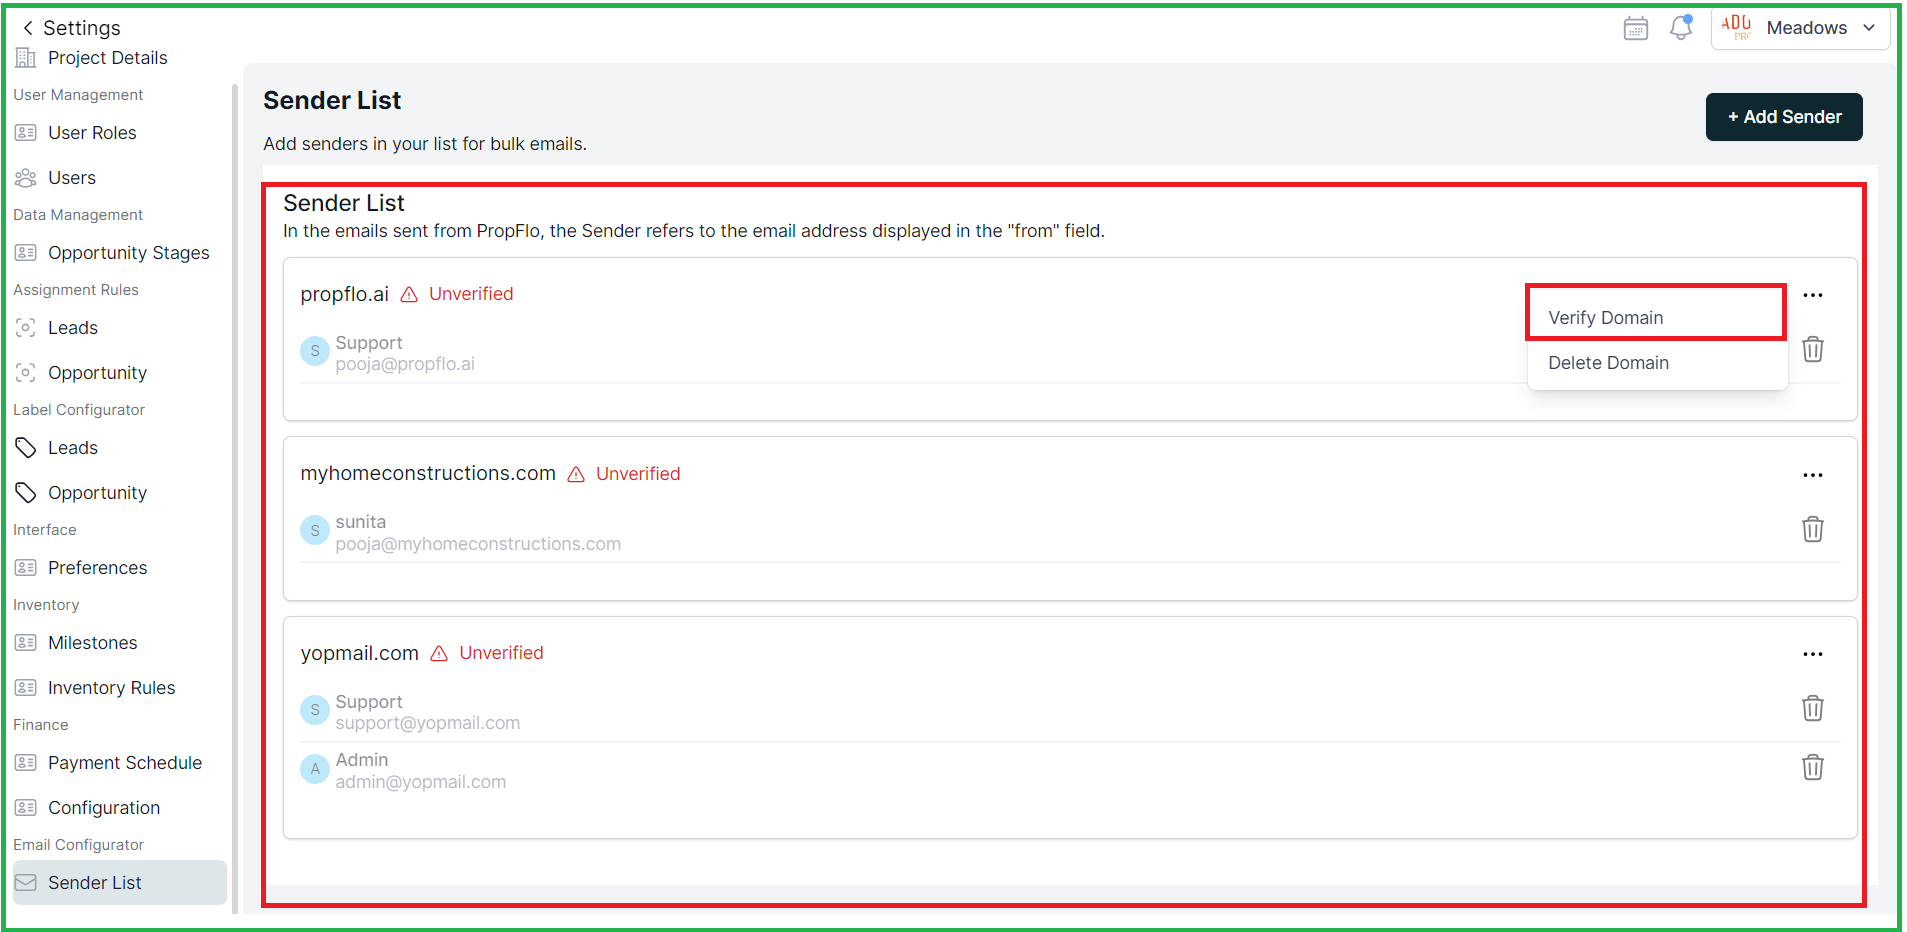Viewport: 1907px width, 932px height.
Task: Click the warning icon beside yopmail.com
Action: tap(439, 653)
